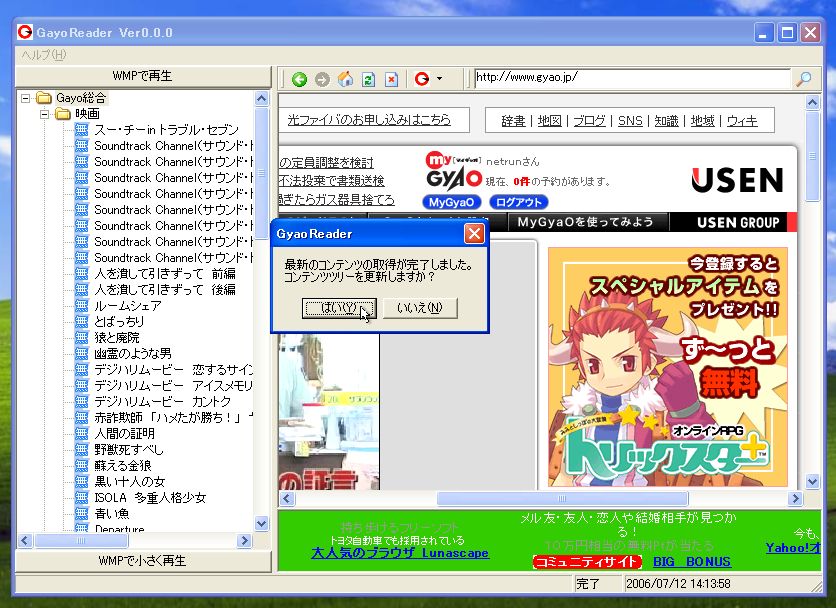Open the 知識 link
This screenshot has width=836, height=608.
(x=666, y=121)
